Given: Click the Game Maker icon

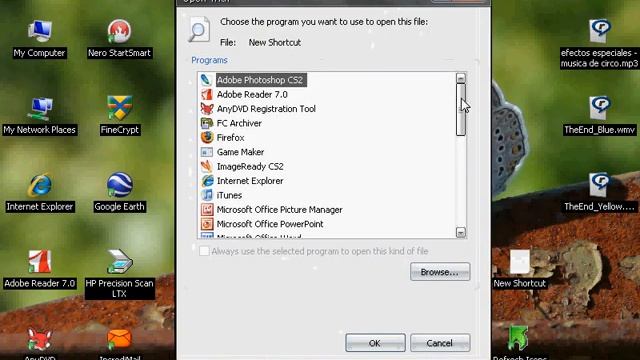Looking at the screenshot, I should (x=207, y=152).
